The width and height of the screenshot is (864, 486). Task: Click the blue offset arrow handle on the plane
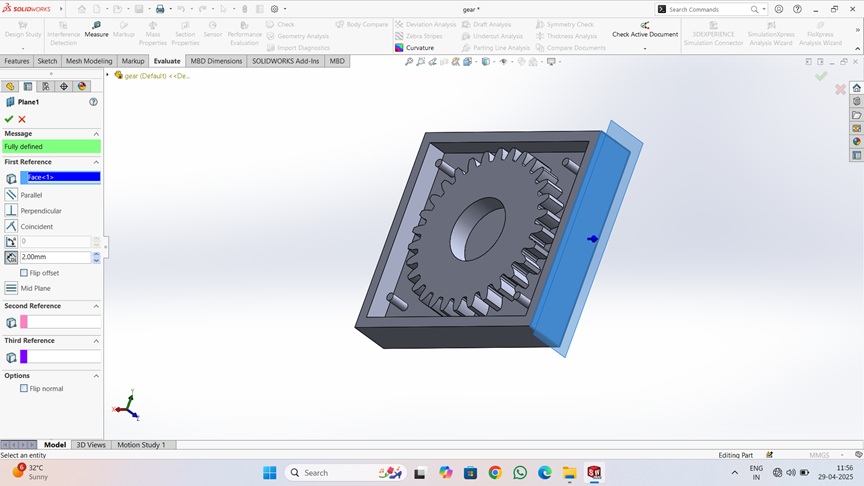[592, 239]
